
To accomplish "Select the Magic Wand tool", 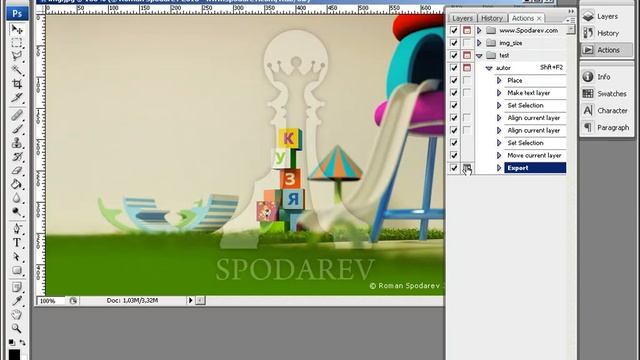I will coord(17,70).
